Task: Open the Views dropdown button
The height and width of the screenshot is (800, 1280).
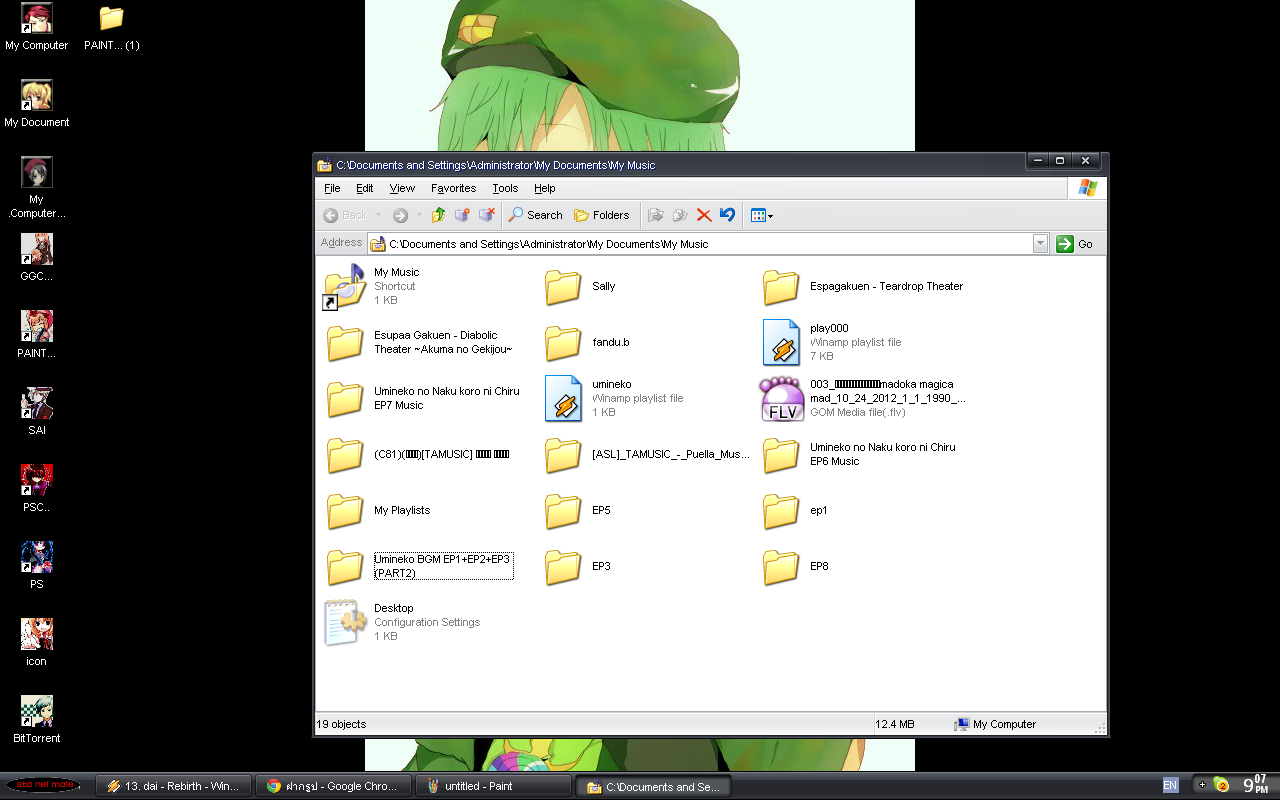Action: (761, 215)
